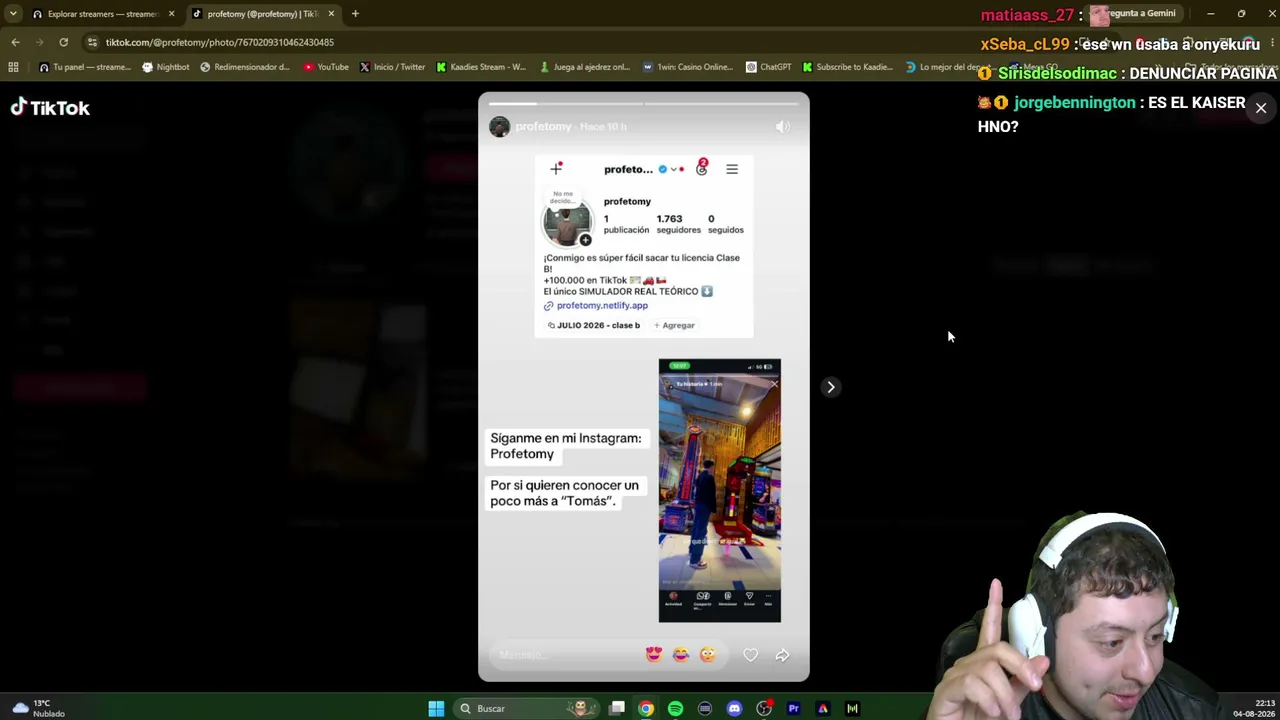
Task: Open Juega al ajedrez online bookmark
Action: click(585, 67)
